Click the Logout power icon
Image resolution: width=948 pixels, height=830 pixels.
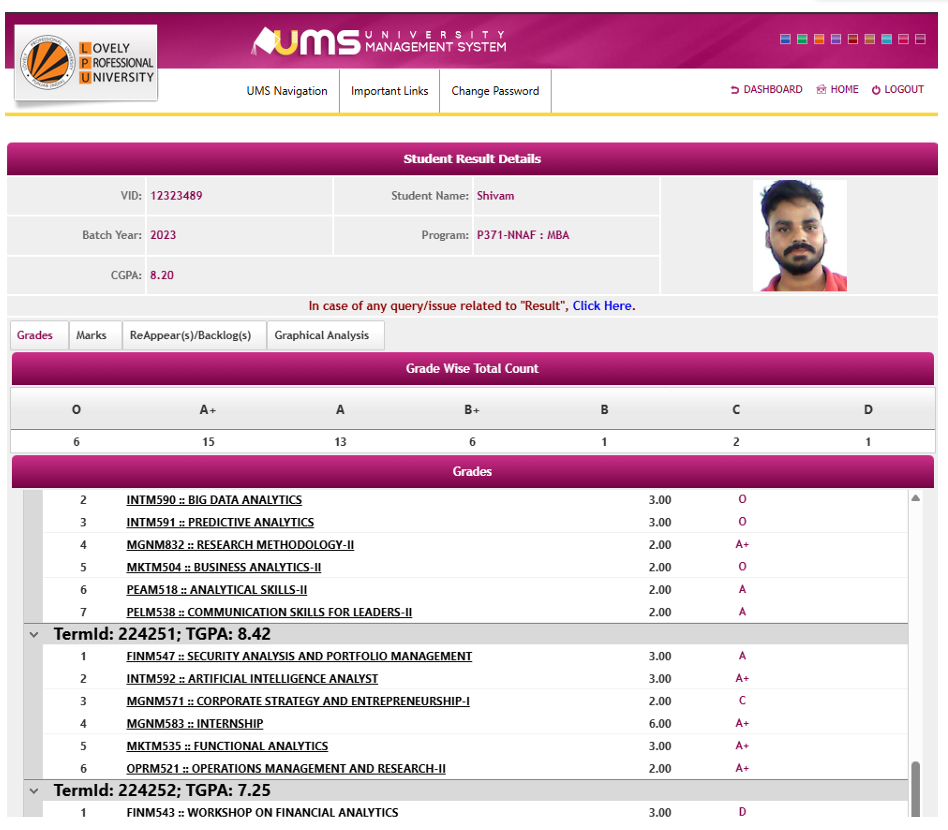tap(876, 90)
